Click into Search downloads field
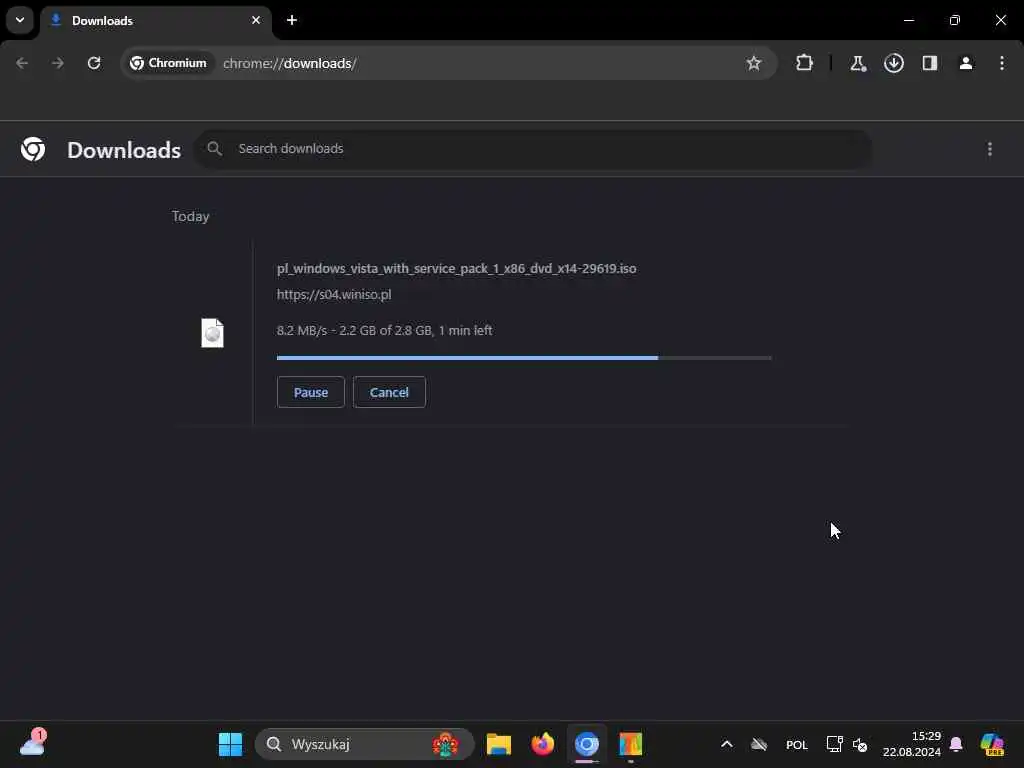1024x768 pixels. coord(532,150)
